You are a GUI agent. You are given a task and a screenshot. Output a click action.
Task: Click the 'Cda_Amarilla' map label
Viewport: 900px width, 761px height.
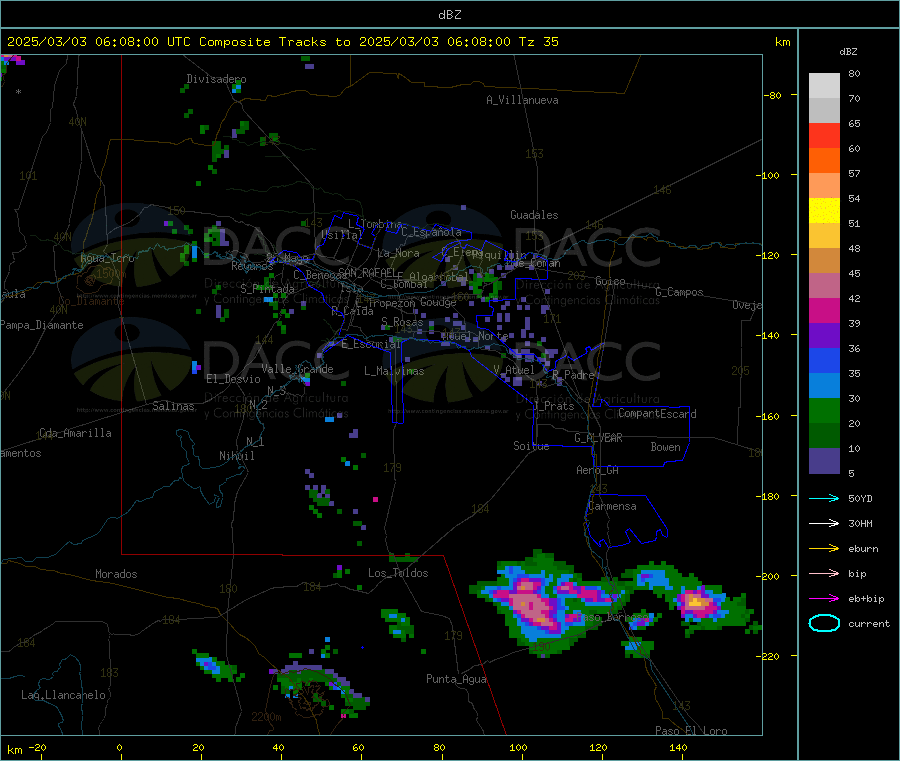point(75,433)
